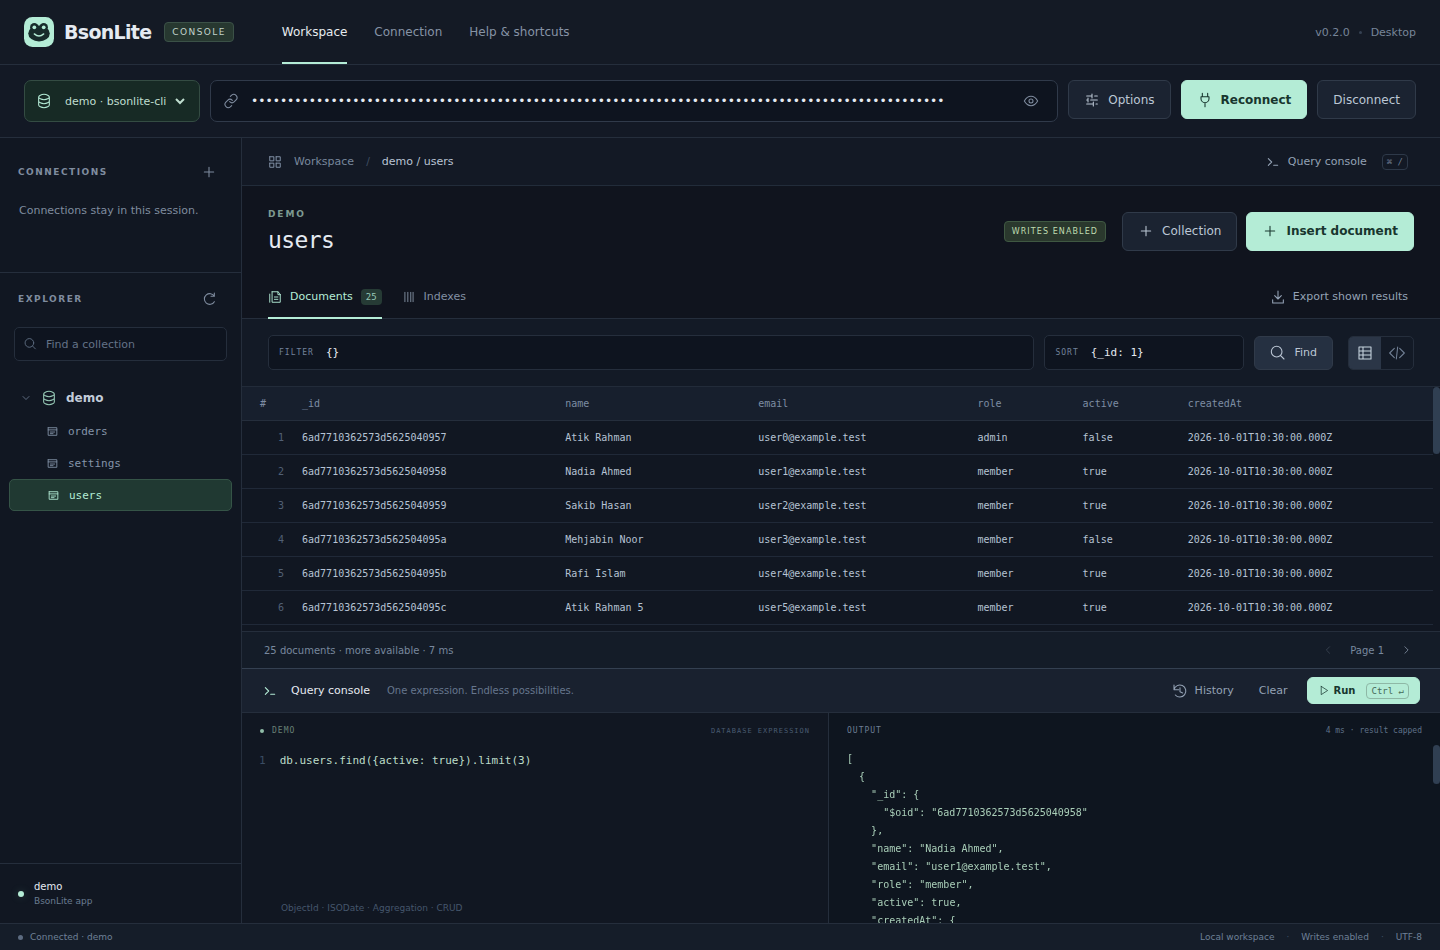Select the Nadia Ahmed name cell
This screenshot has width=1440, height=950.
point(598,472)
